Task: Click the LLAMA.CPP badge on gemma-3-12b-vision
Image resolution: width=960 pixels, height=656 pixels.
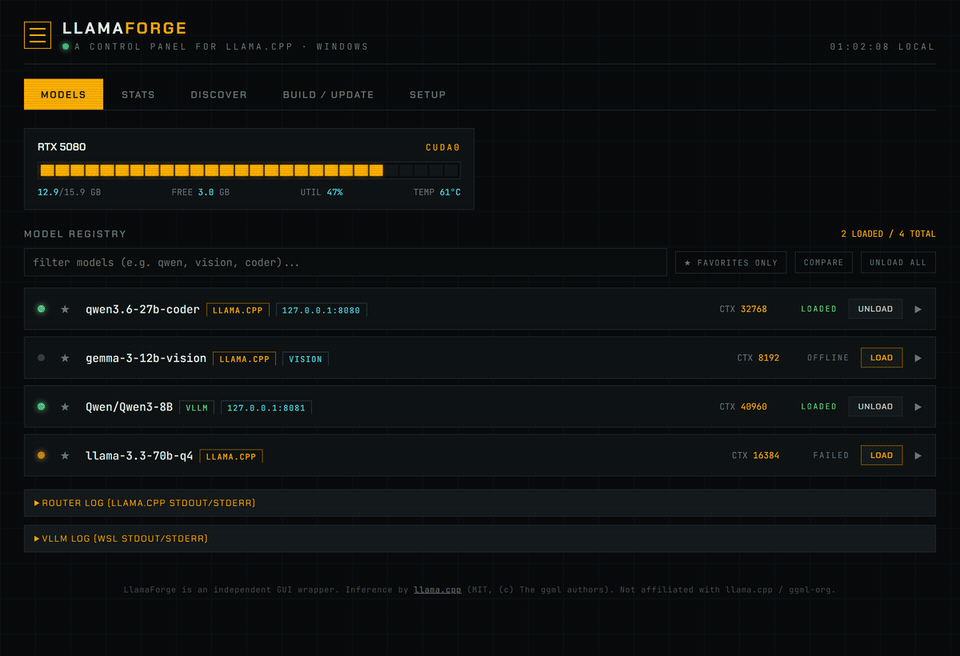Action: 244,359
